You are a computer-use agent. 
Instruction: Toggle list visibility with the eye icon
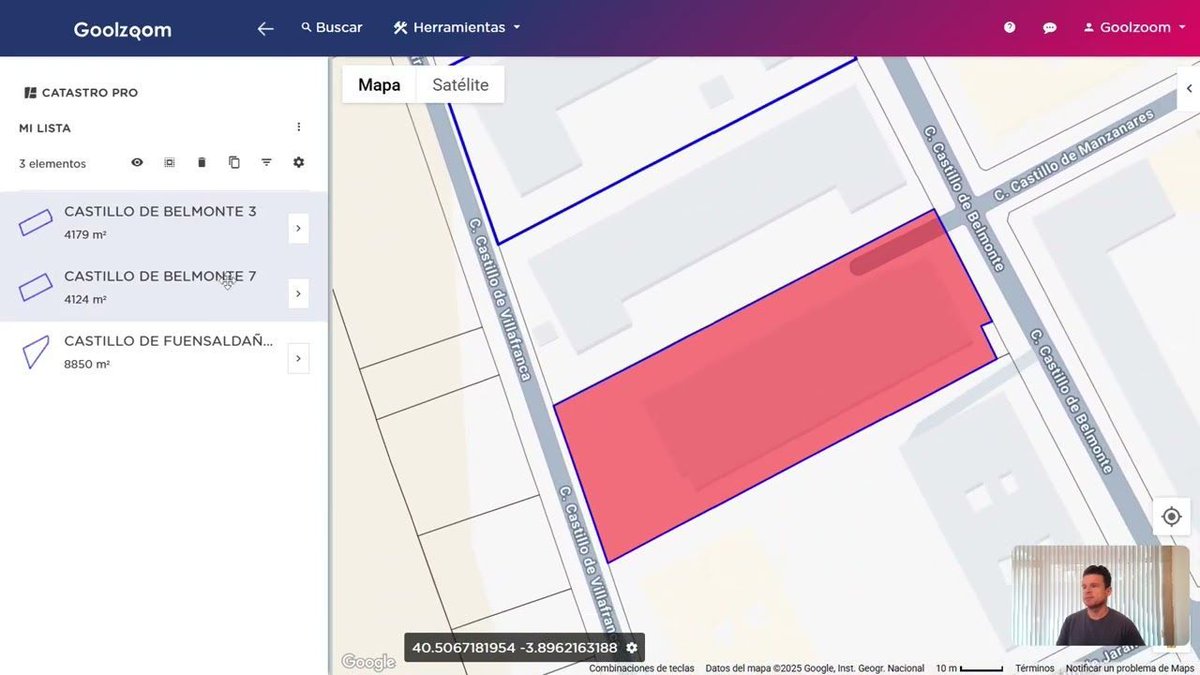point(137,162)
